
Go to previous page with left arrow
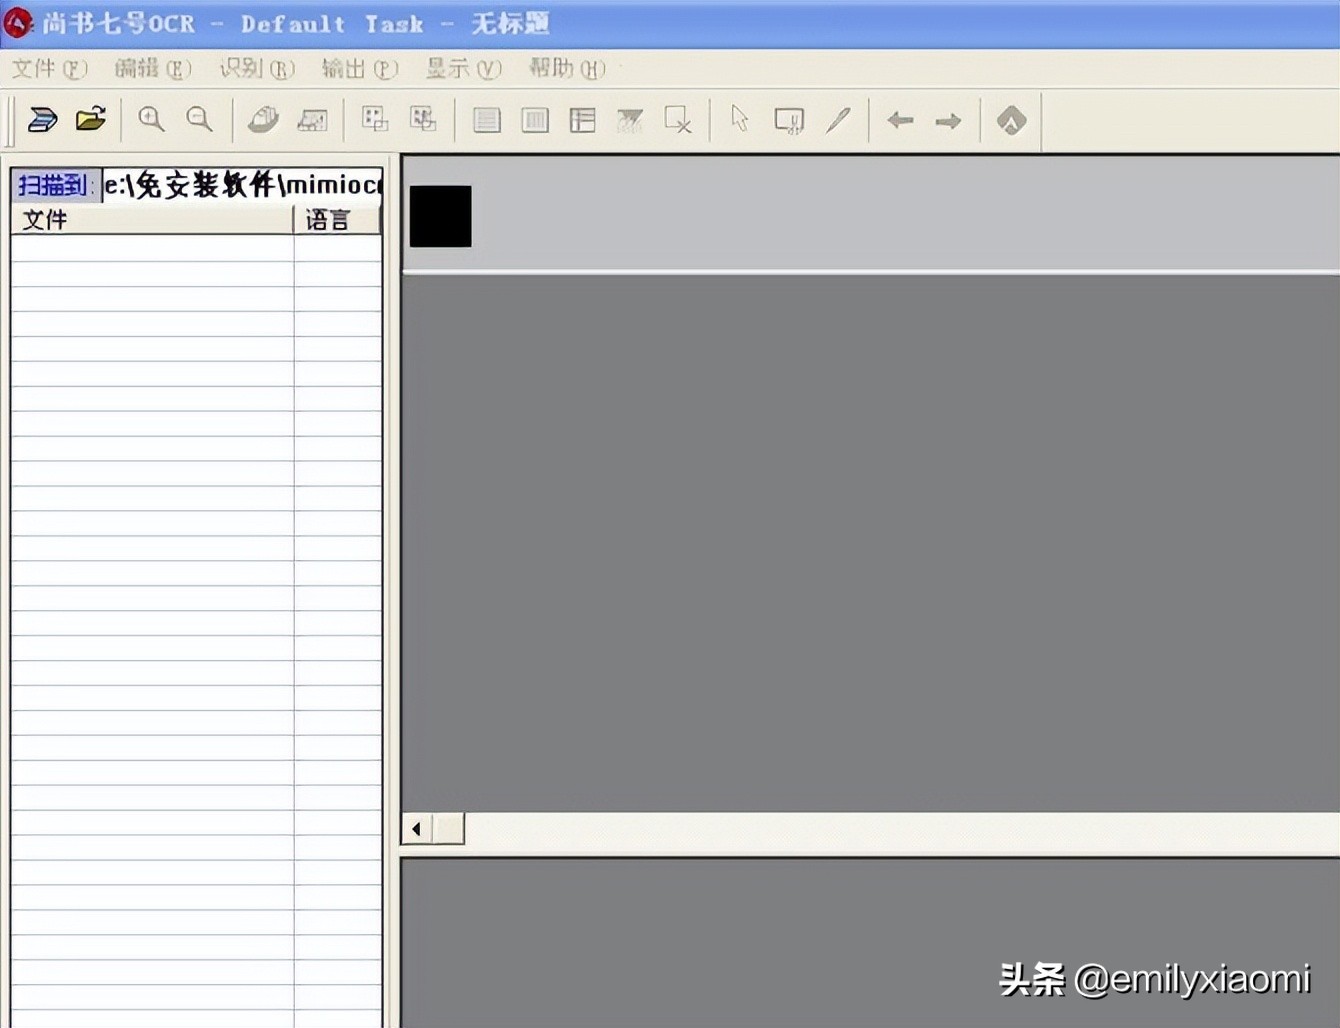tap(900, 121)
